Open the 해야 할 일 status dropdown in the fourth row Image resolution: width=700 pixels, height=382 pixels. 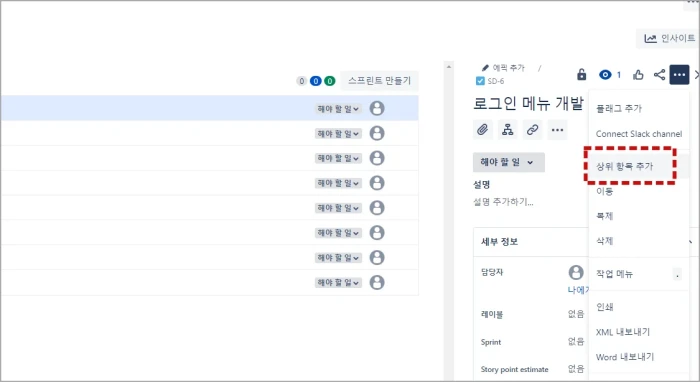(338, 183)
